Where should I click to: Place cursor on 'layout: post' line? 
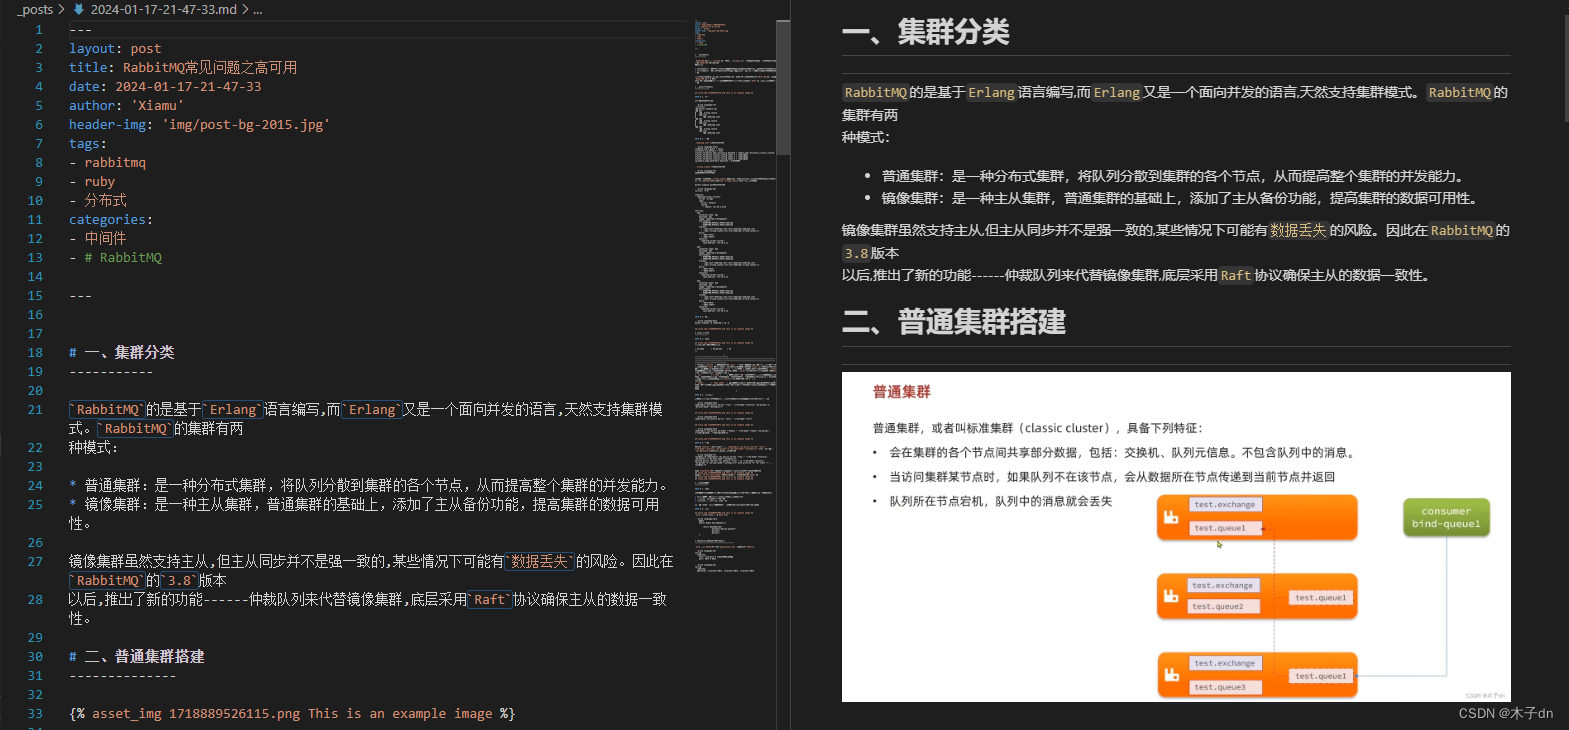pos(115,48)
